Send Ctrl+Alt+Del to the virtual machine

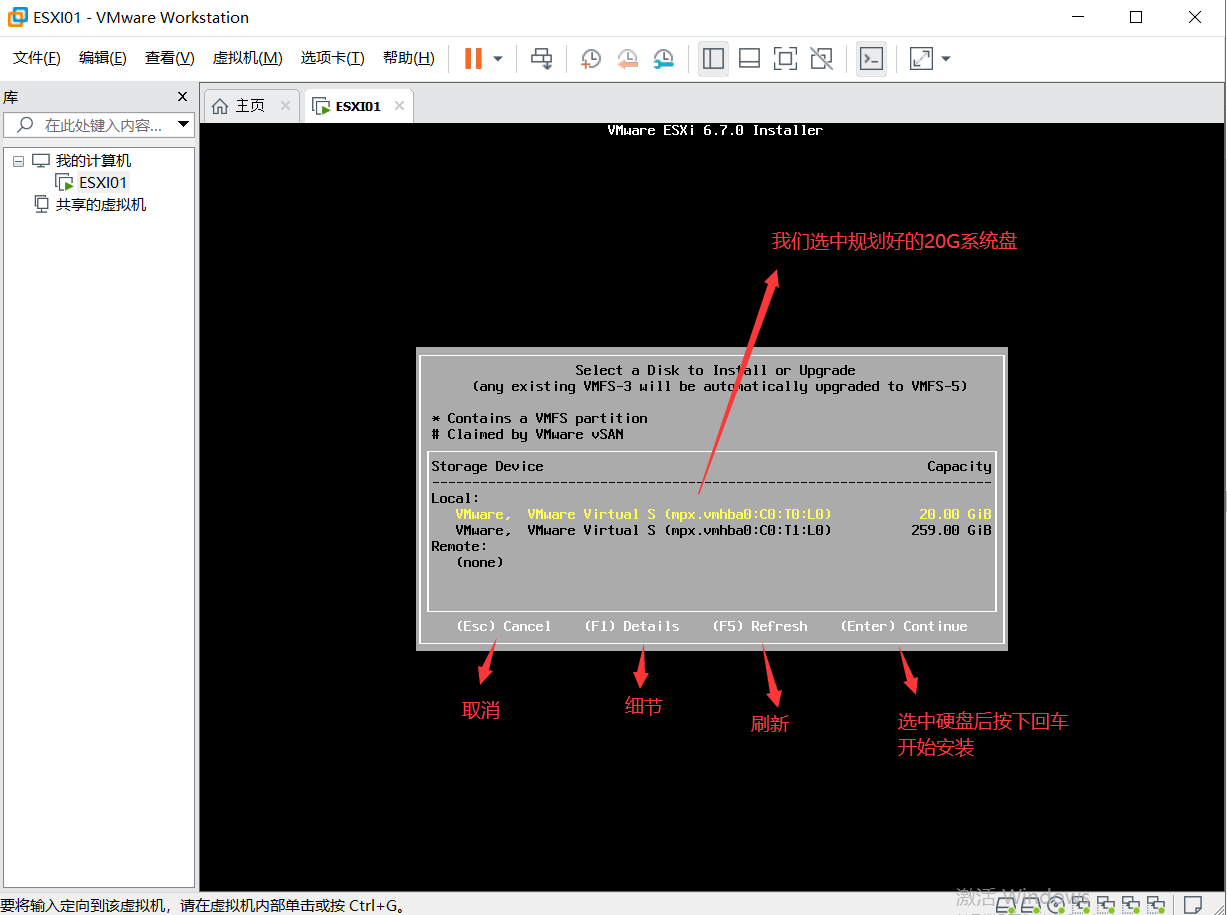[x=541, y=59]
